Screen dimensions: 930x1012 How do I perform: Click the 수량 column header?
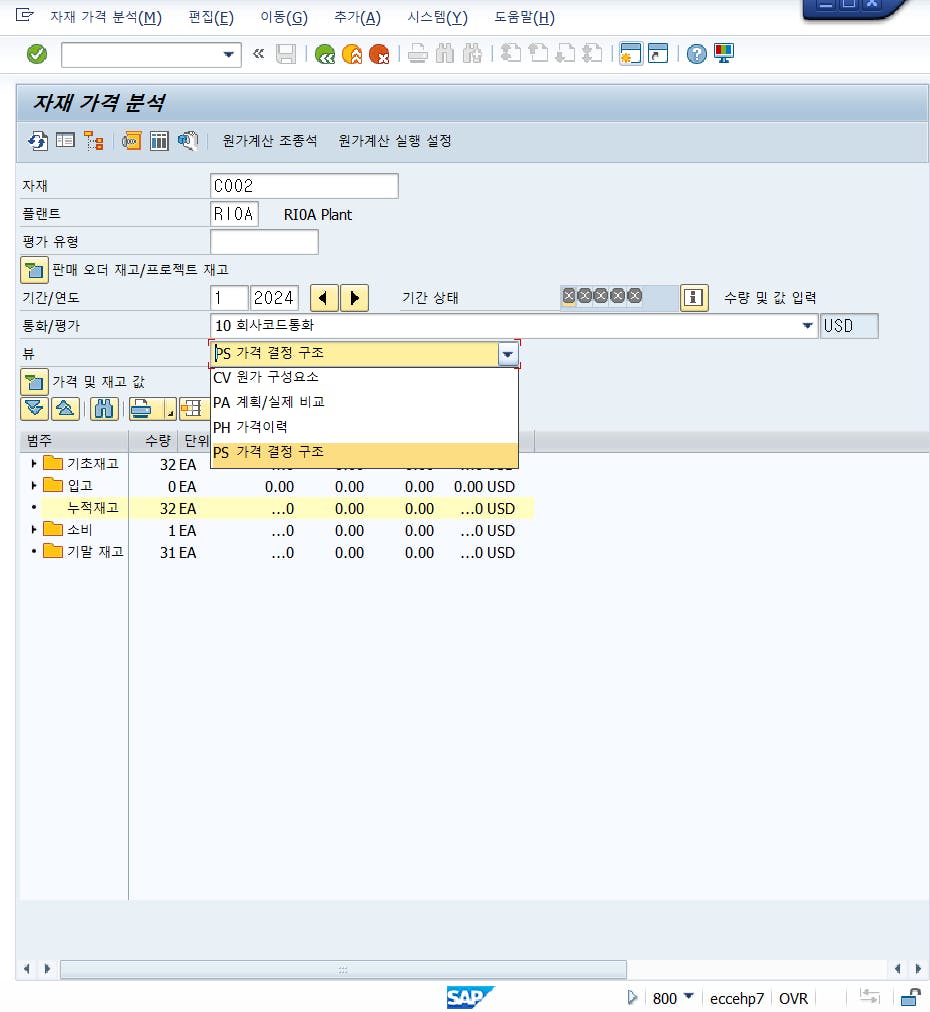(x=153, y=441)
